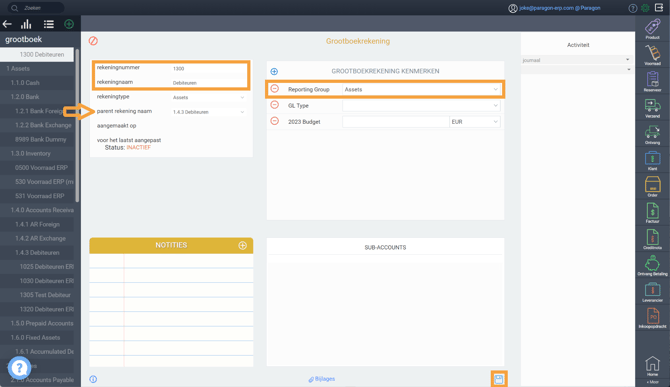Open the Reserveer module icon
Screen dimensions: 670x387
[652, 82]
